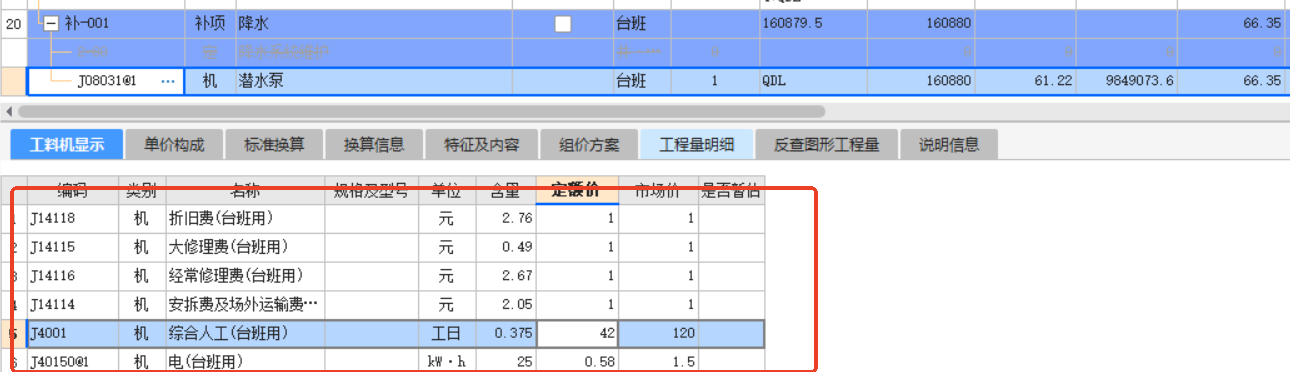Select the 降水 name cell in row 20
1290x372 pixels.
373,24
